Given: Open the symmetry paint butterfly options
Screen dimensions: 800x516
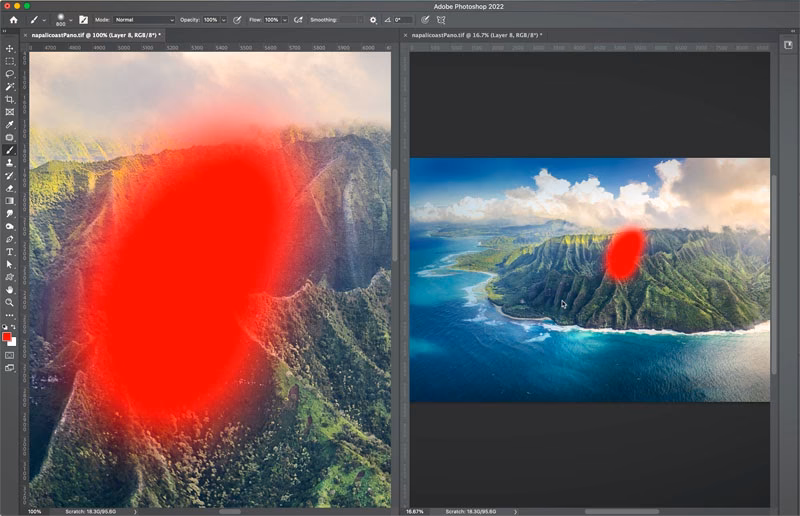Looking at the screenshot, I should point(441,20).
